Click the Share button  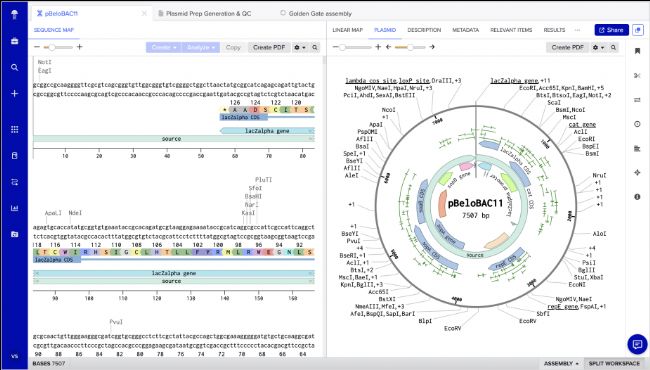611,30
